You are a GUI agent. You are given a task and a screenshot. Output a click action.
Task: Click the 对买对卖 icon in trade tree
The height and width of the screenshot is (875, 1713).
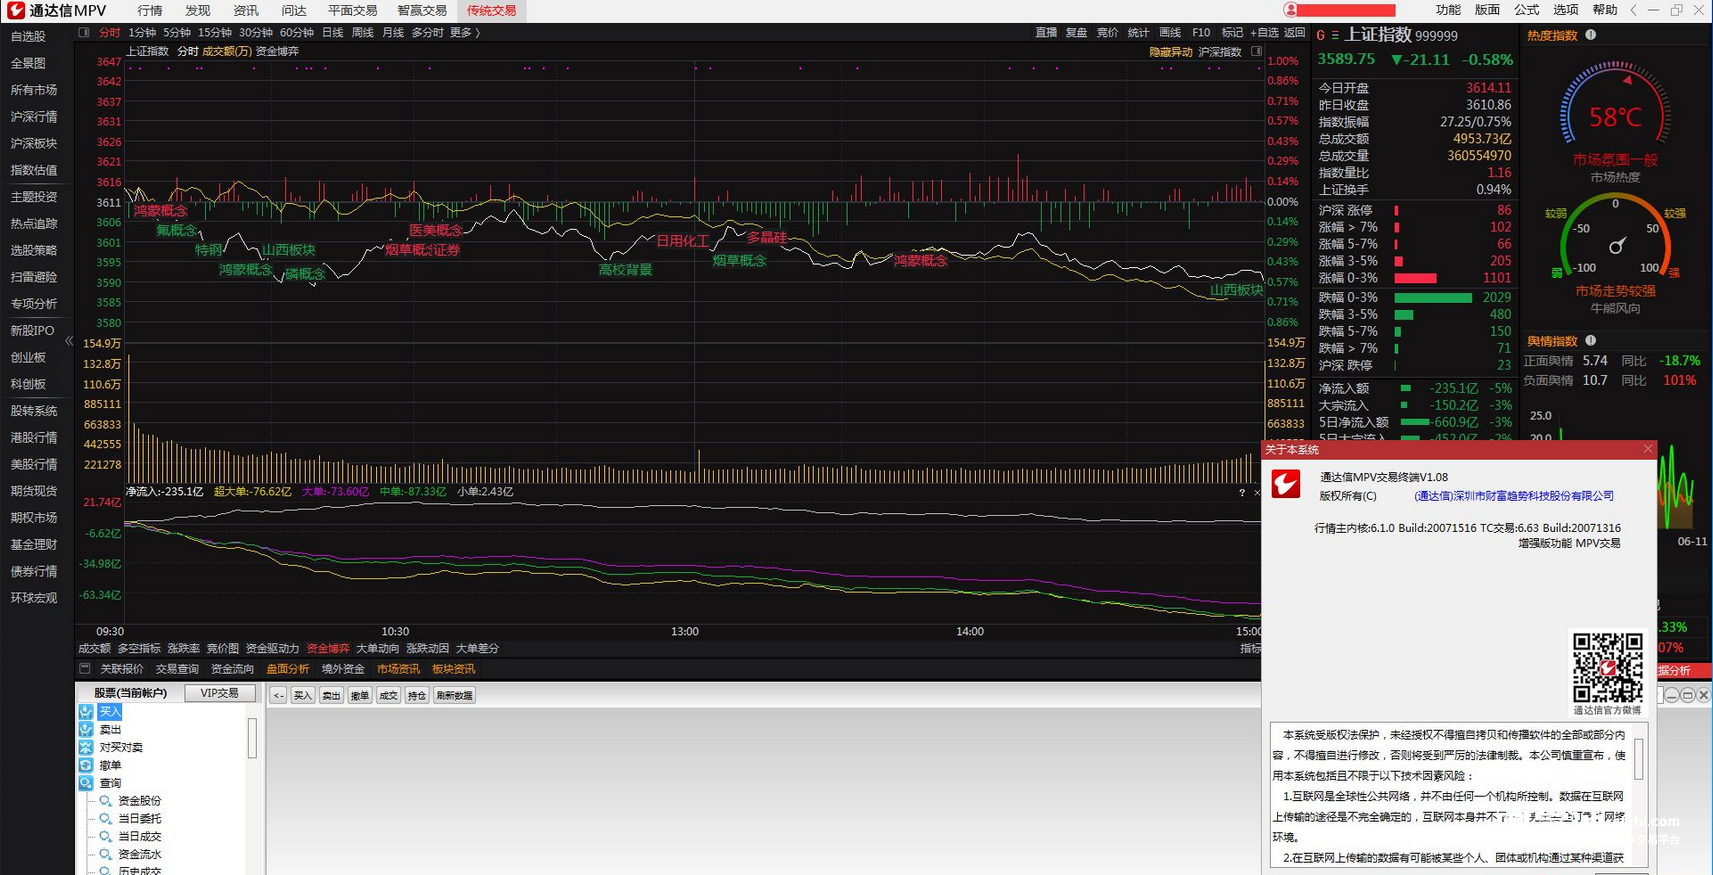(86, 747)
